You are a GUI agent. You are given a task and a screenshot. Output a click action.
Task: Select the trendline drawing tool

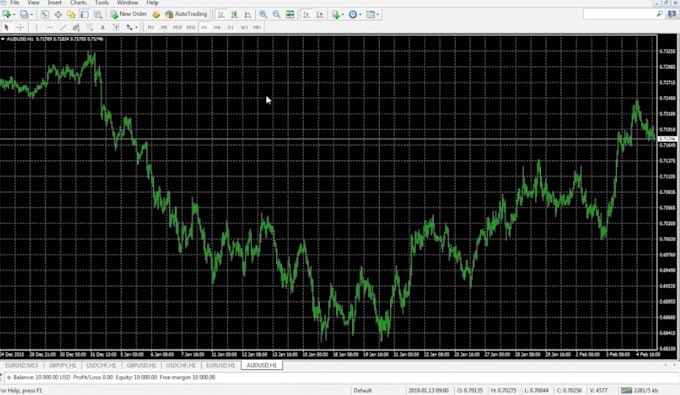63,27
